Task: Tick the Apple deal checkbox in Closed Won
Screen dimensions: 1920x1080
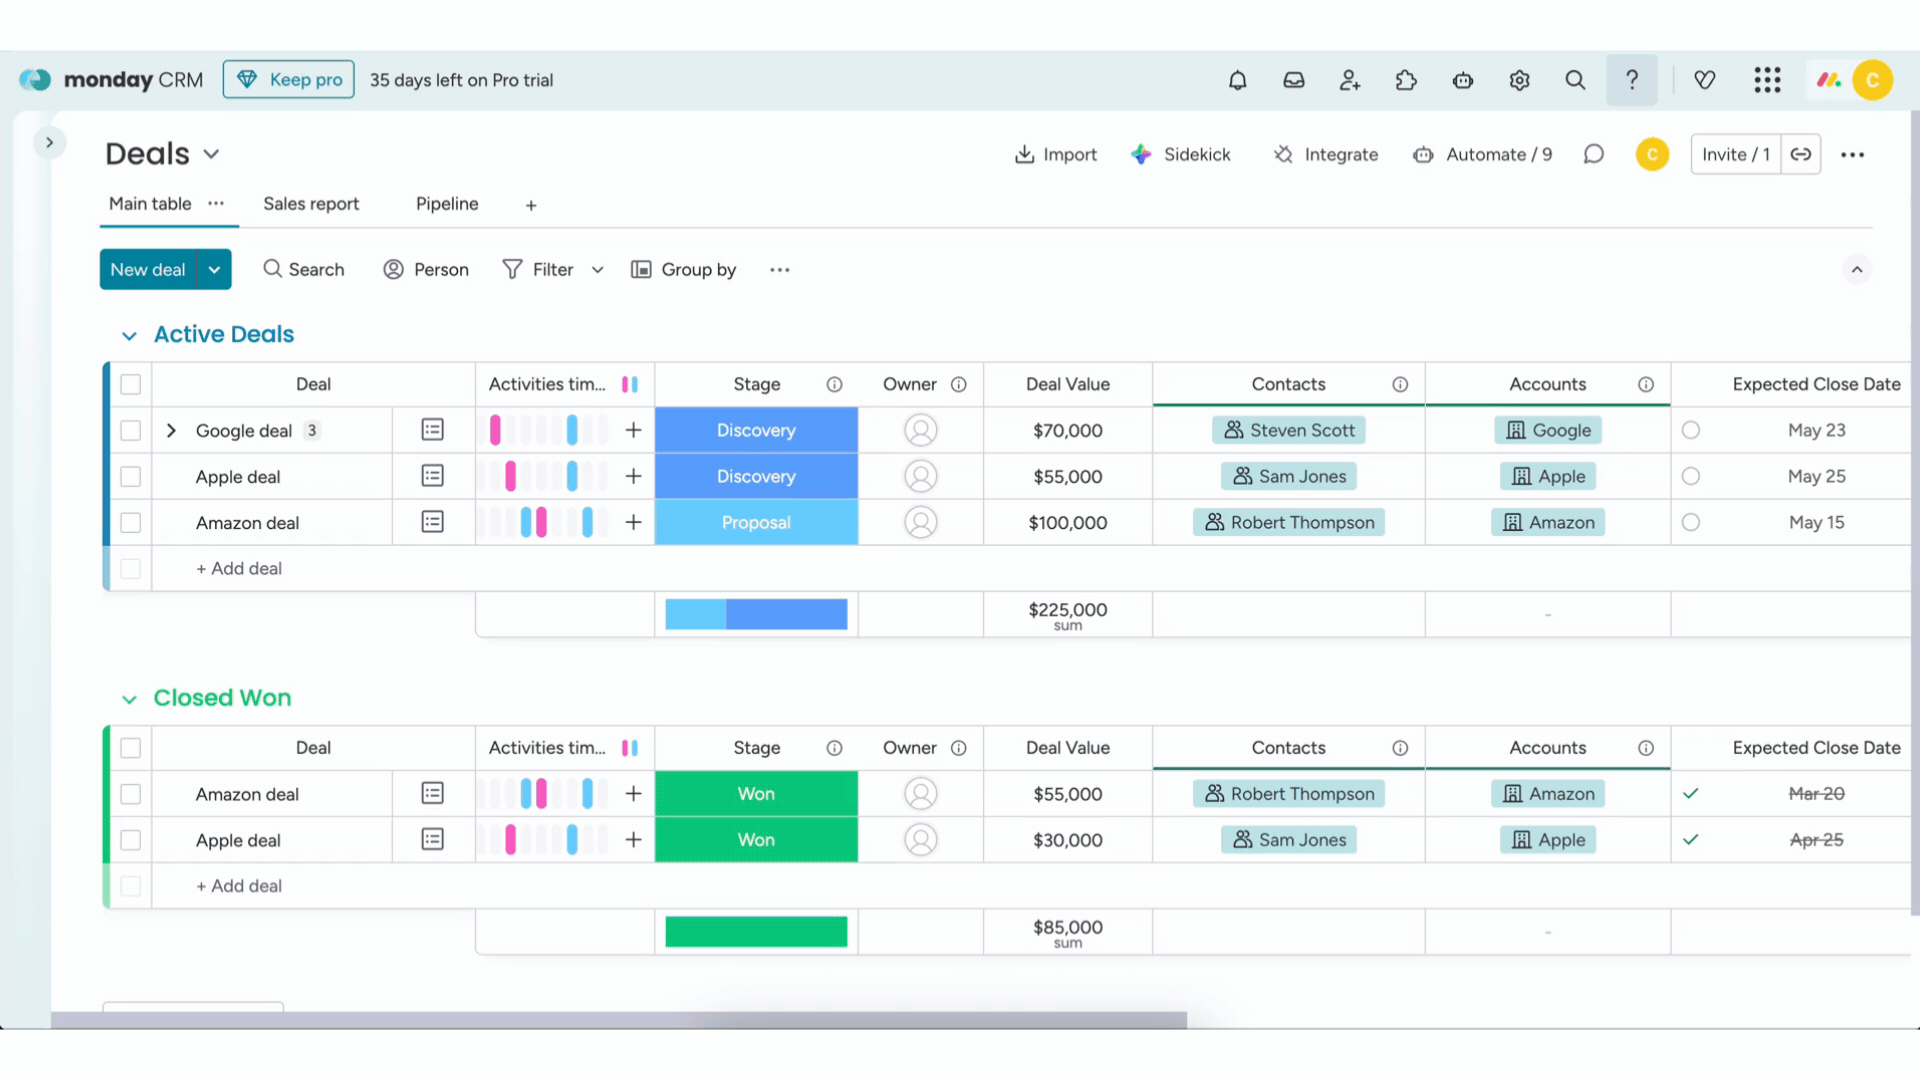Action: pos(131,840)
